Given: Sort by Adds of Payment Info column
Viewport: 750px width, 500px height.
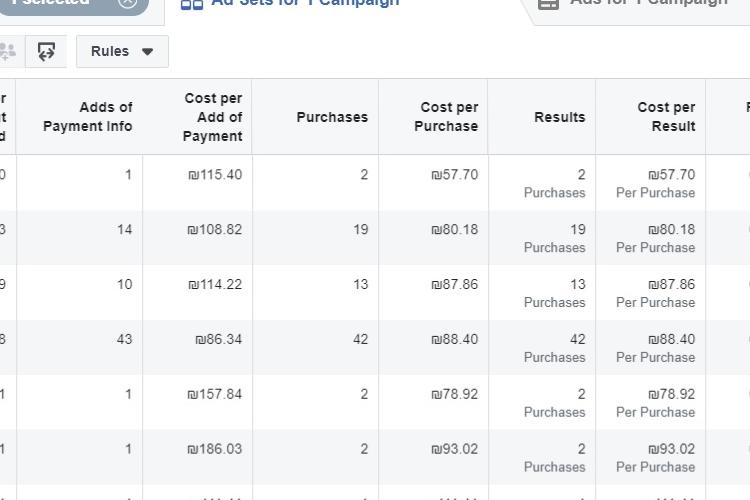Looking at the screenshot, I should point(88,117).
